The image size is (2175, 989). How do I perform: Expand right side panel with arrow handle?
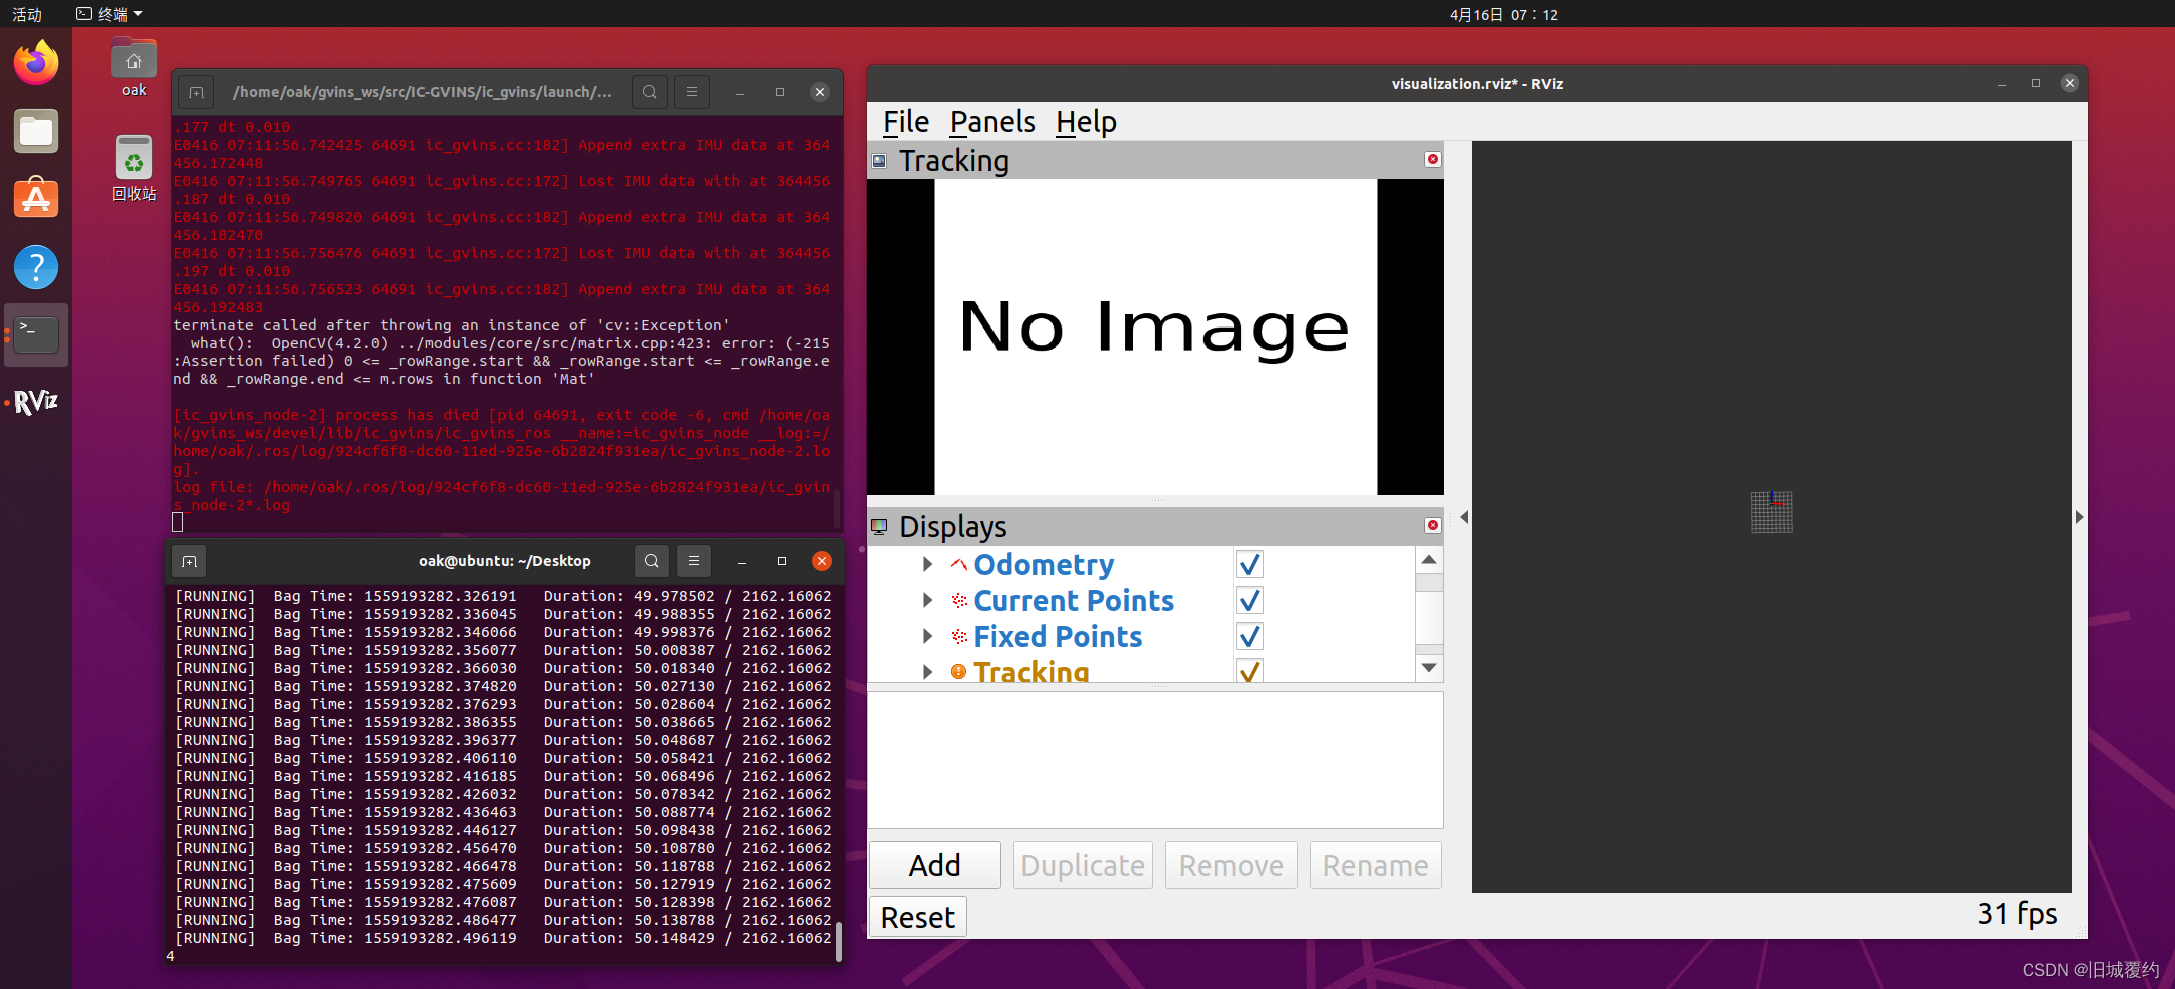coord(2079,517)
